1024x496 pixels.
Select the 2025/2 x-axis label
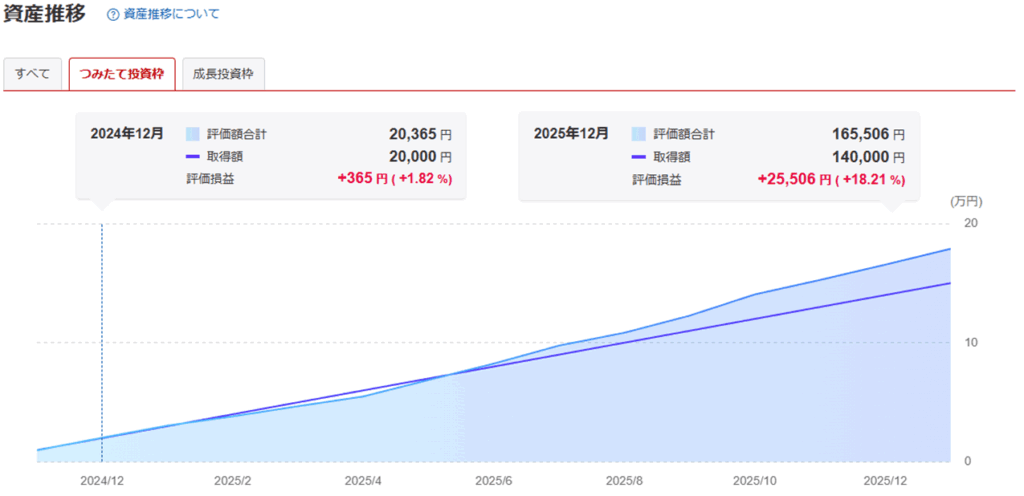[x=232, y=480]
